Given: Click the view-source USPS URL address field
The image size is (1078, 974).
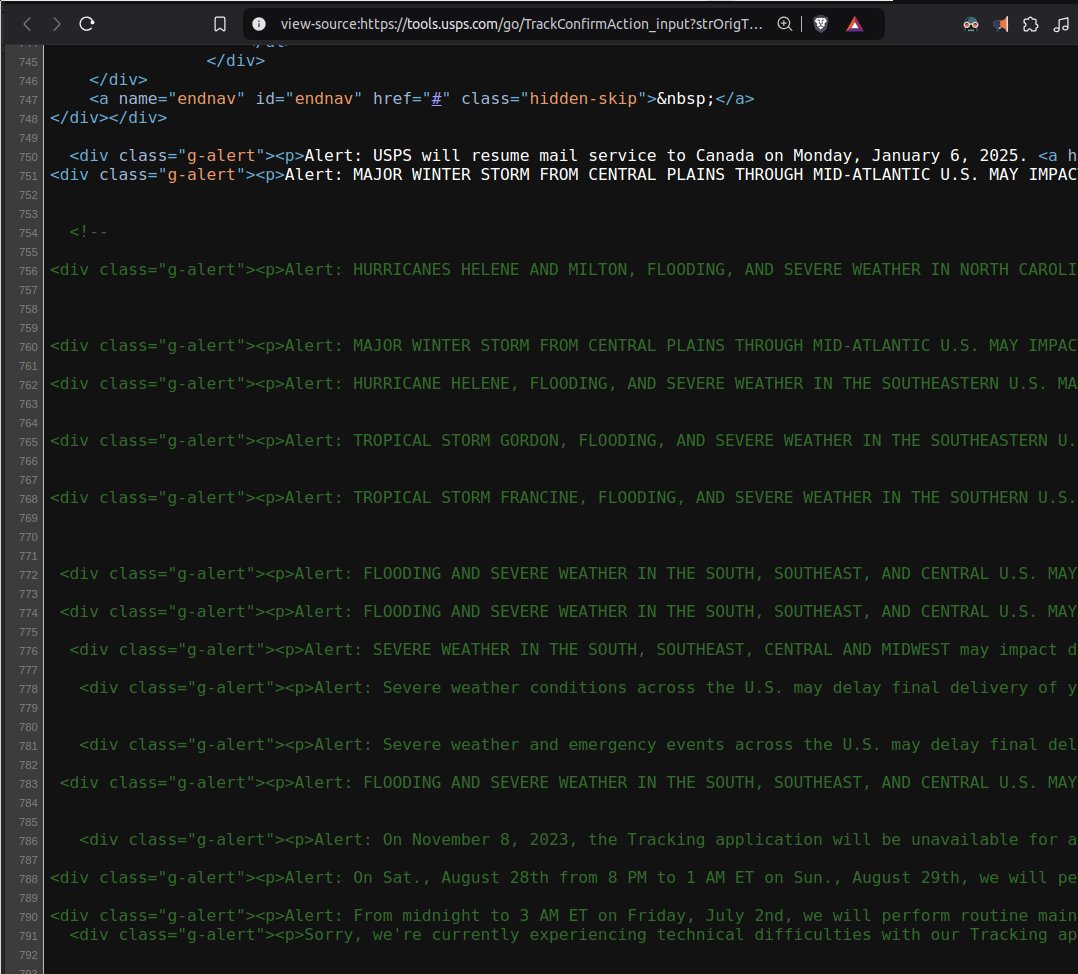Looking at the screenshot, I should [521, 24].
